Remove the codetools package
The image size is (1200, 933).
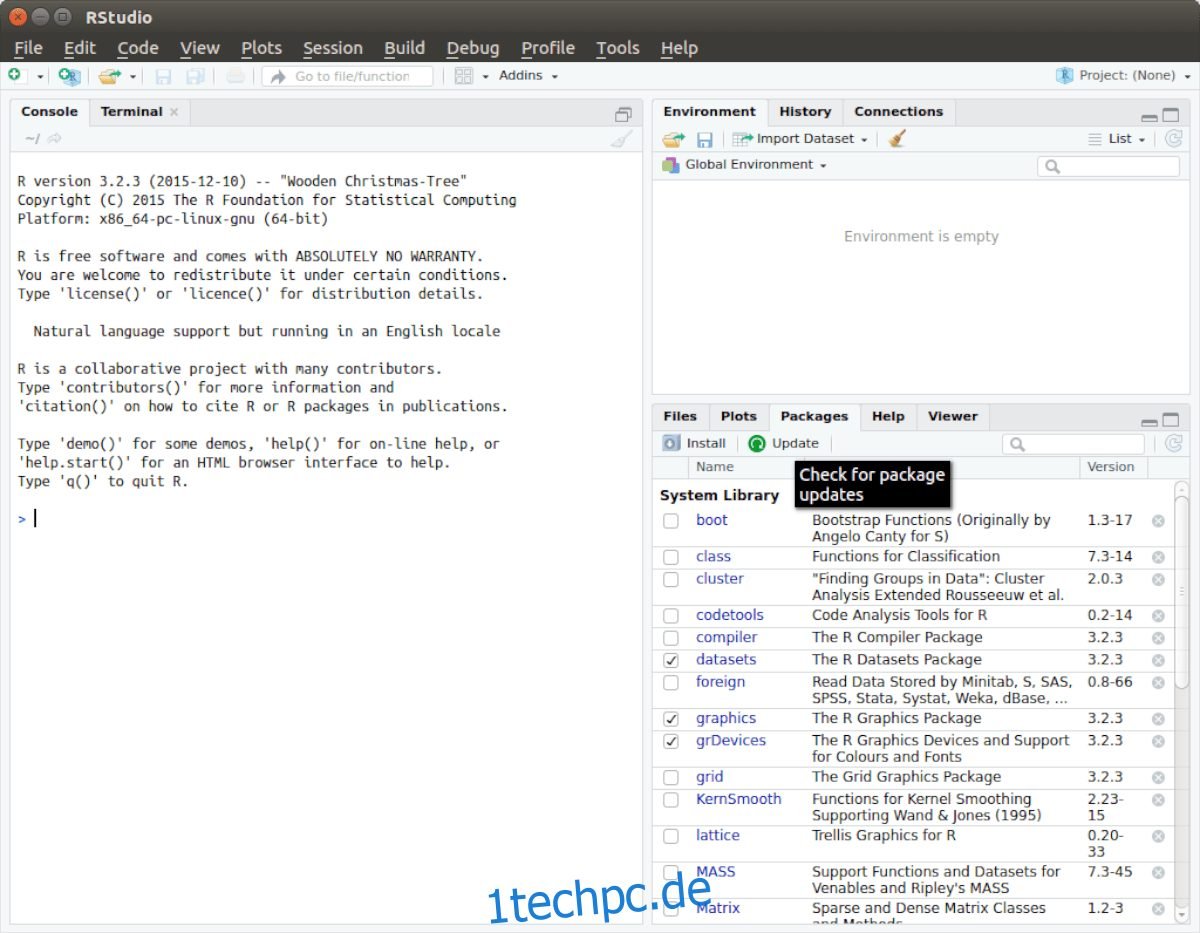click(1158, 615)
